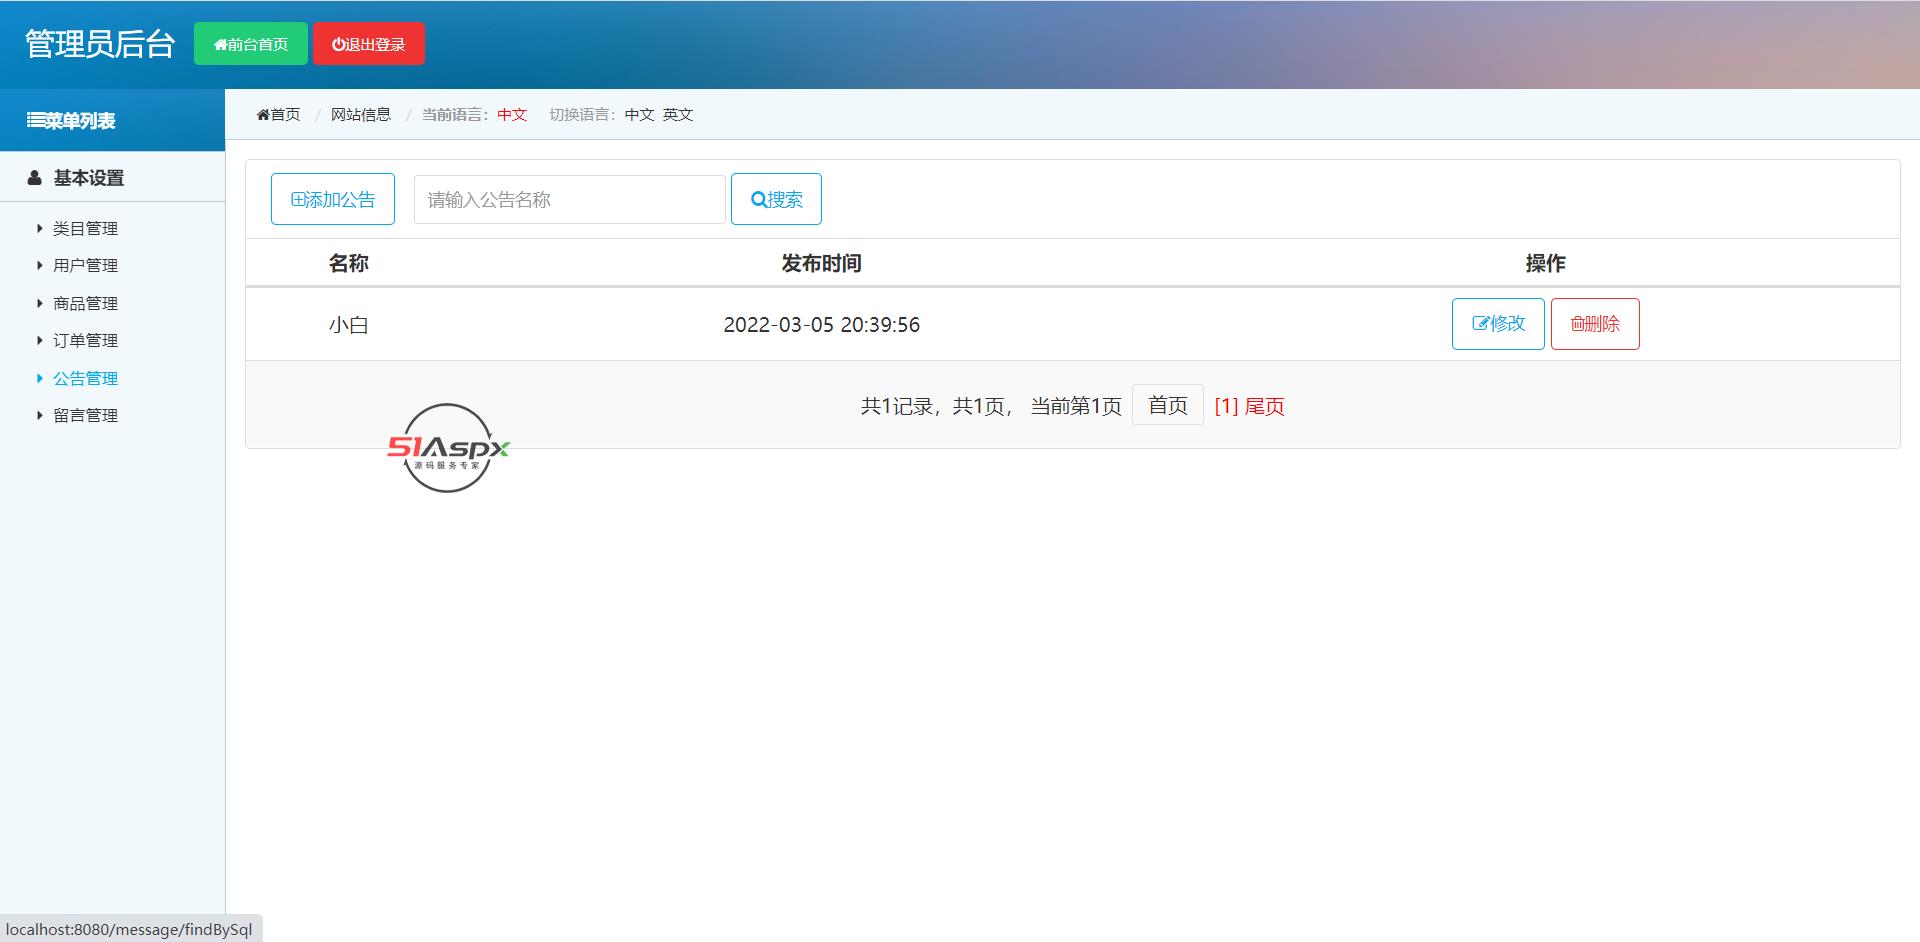This screenshot has width=1920, height=942.
Task: Click the house icon in 前台首页
Action: pyautogui.click(x=220, y=45)
